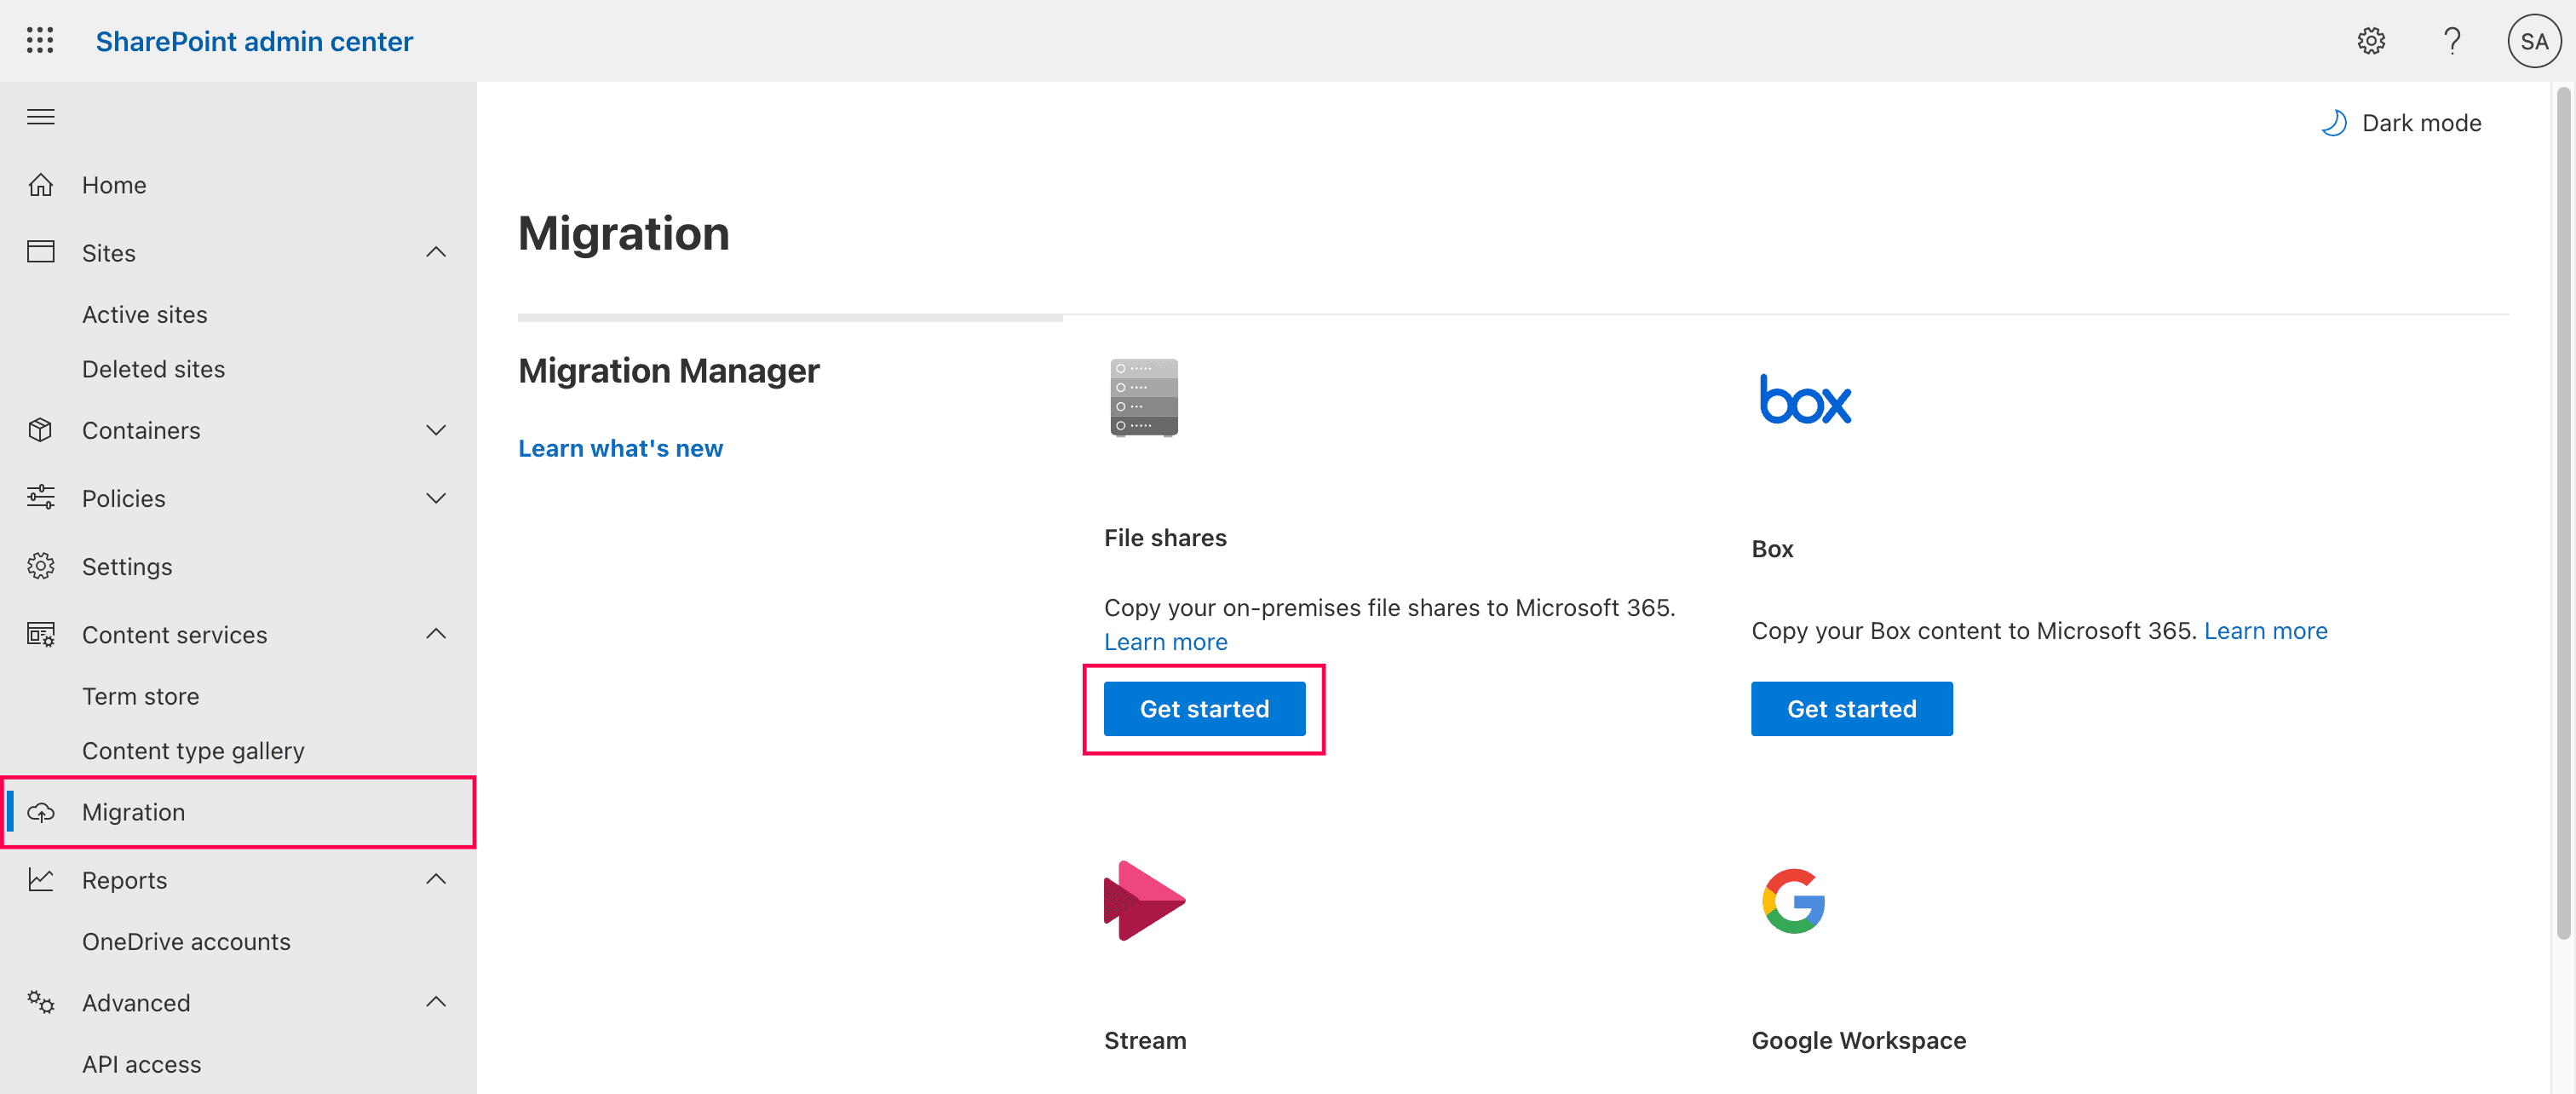Image resolution: width=2576 pixels, height=1094 pixels.
Task: Click the File shares server icon
Action: 1144,398
